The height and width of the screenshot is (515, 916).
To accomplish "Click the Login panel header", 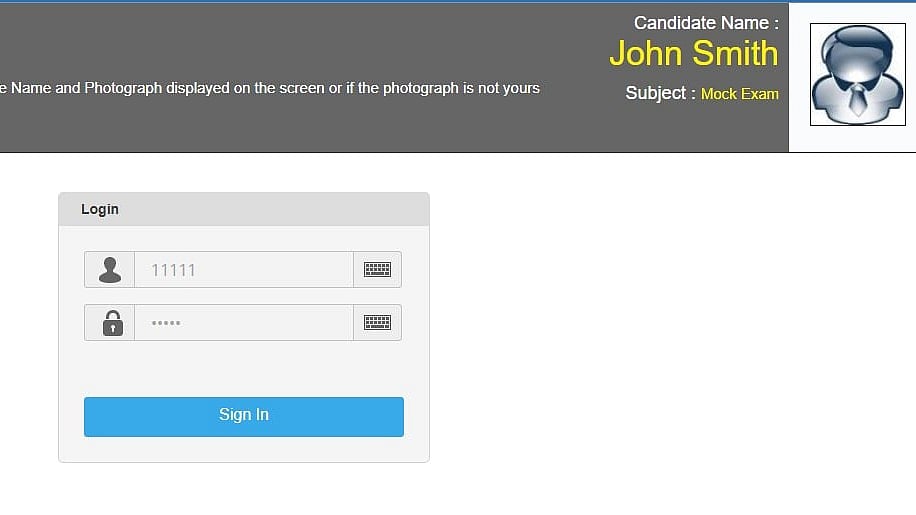I will click(x=243, y=209).
